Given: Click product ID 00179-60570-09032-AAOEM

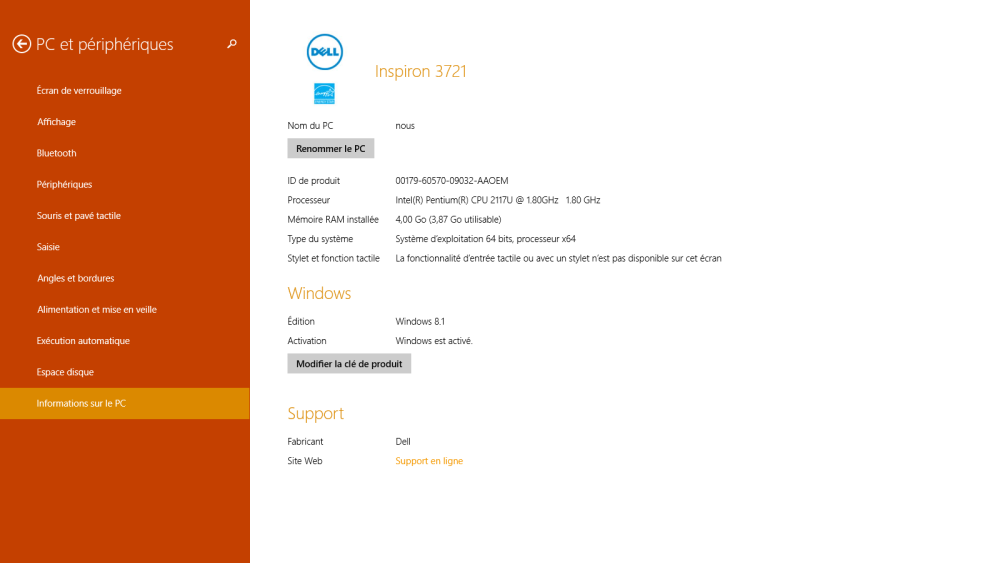Looking at the screenshot, I should tap(452, 180).
